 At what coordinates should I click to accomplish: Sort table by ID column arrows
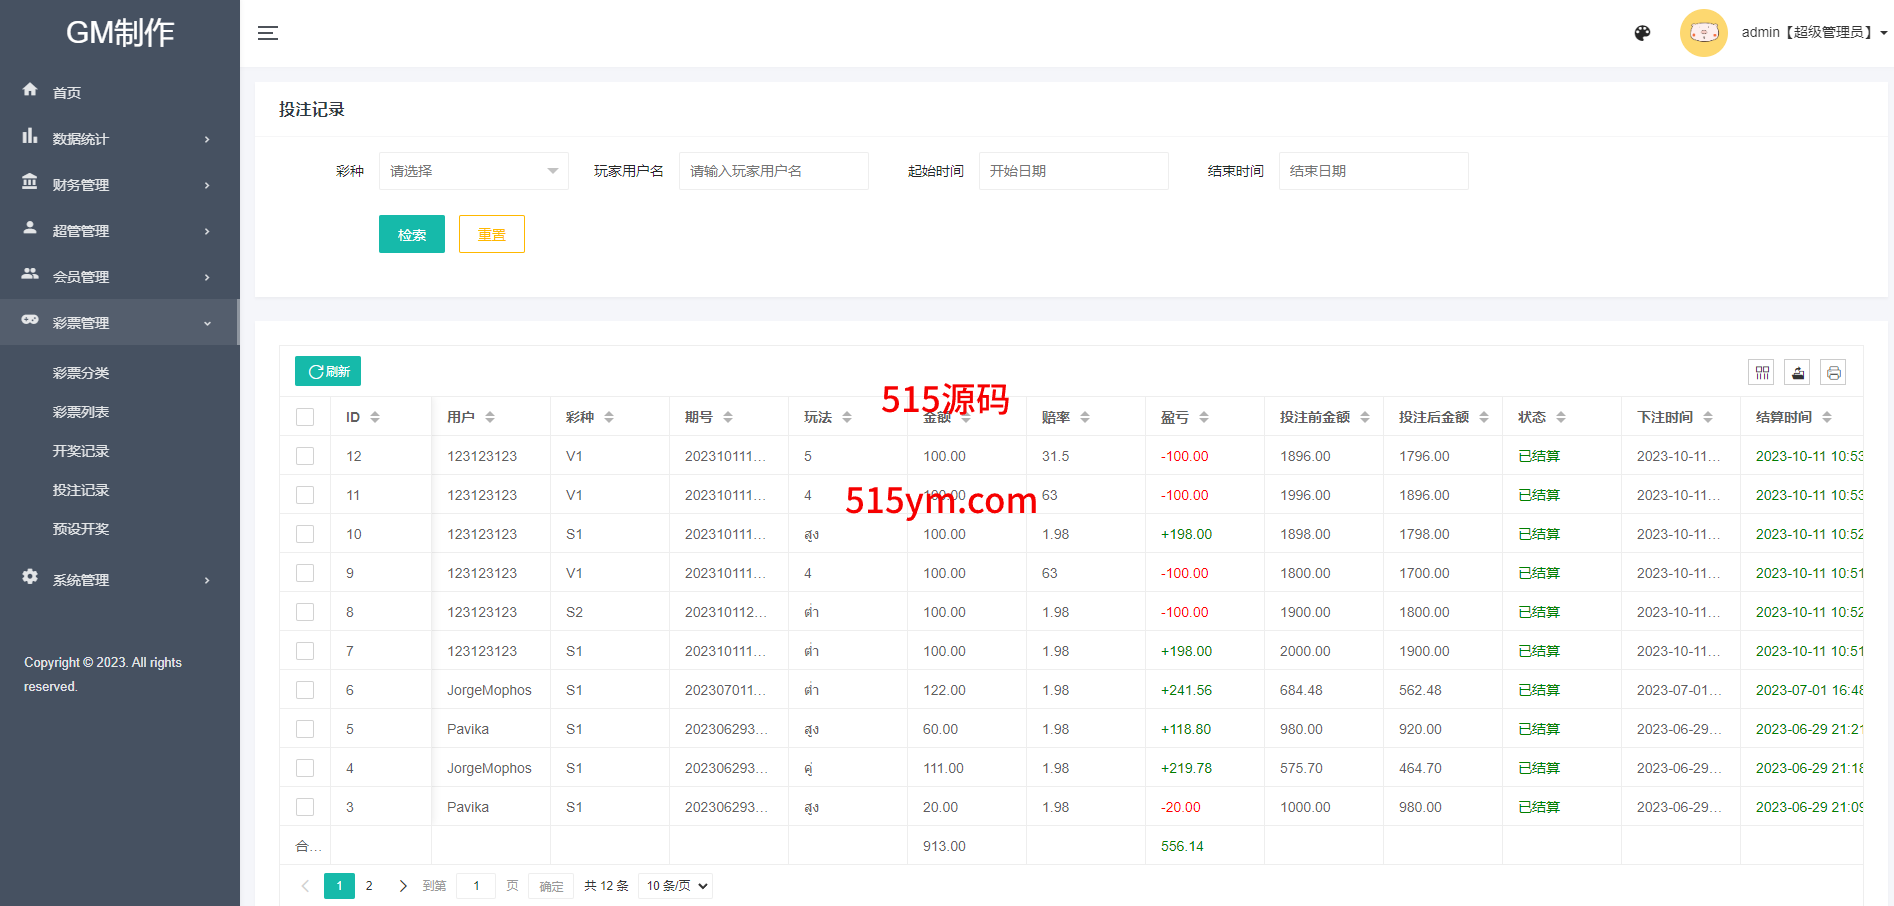point(375,417)
